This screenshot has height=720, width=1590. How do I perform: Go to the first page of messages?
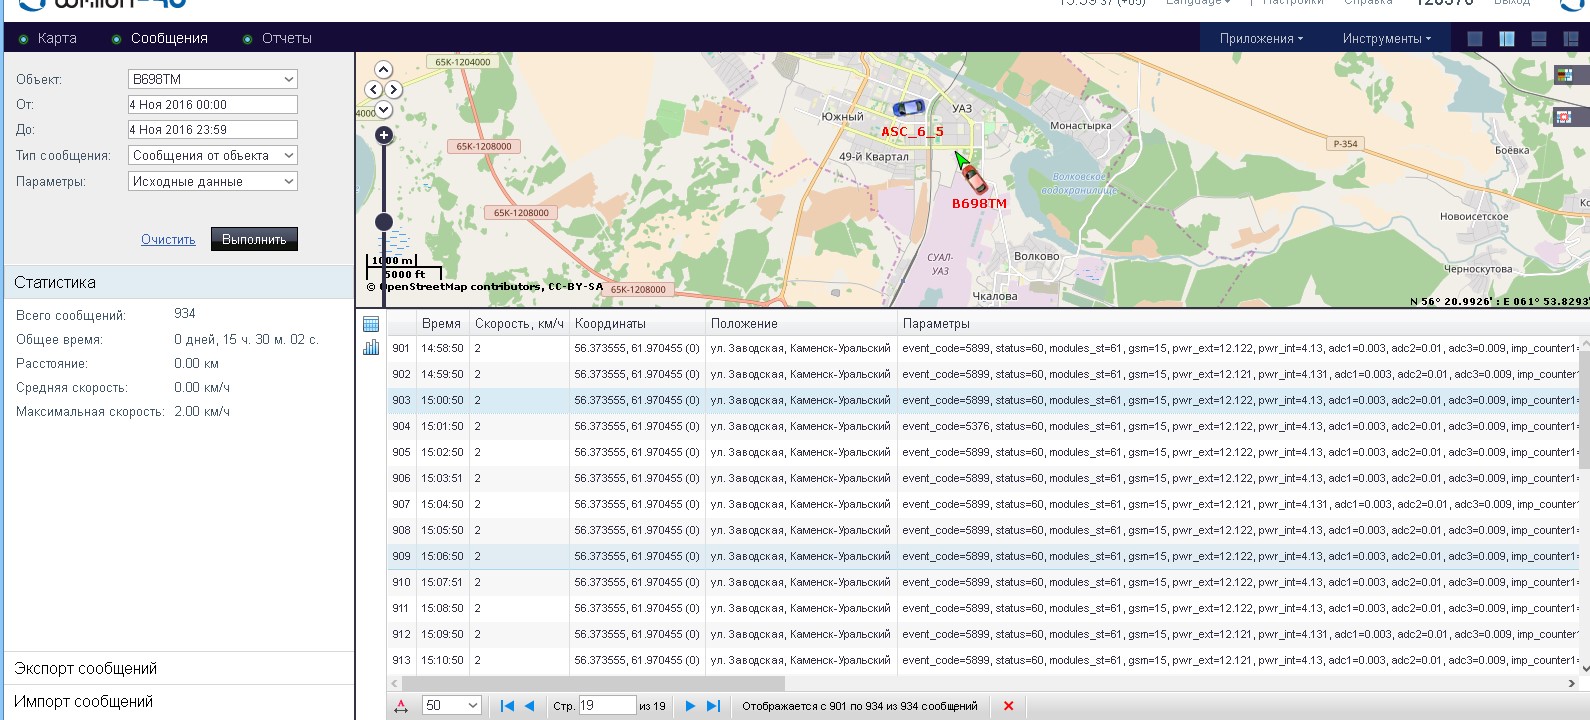coord(507,706)
